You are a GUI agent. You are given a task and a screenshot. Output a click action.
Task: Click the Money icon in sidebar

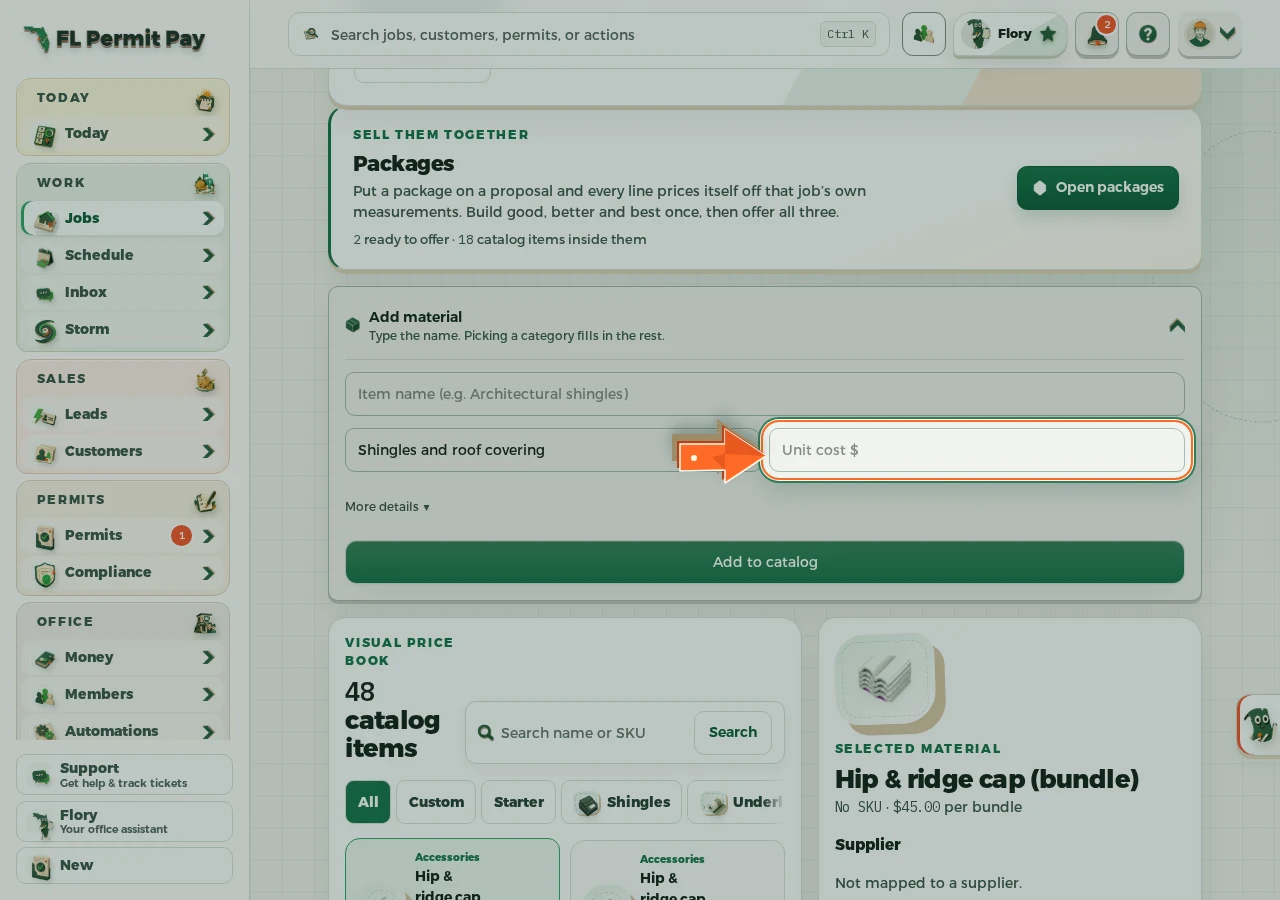(45, 659)
